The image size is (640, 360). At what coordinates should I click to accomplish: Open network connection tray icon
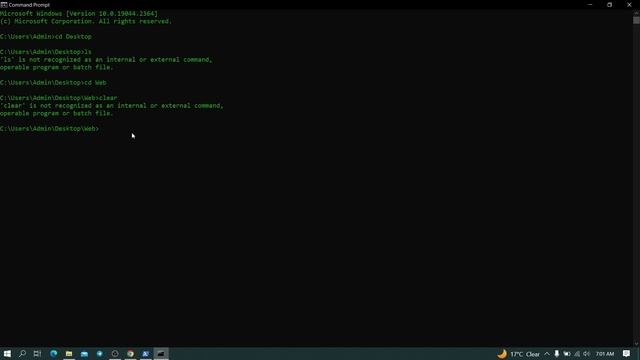[x=577, y=354]
